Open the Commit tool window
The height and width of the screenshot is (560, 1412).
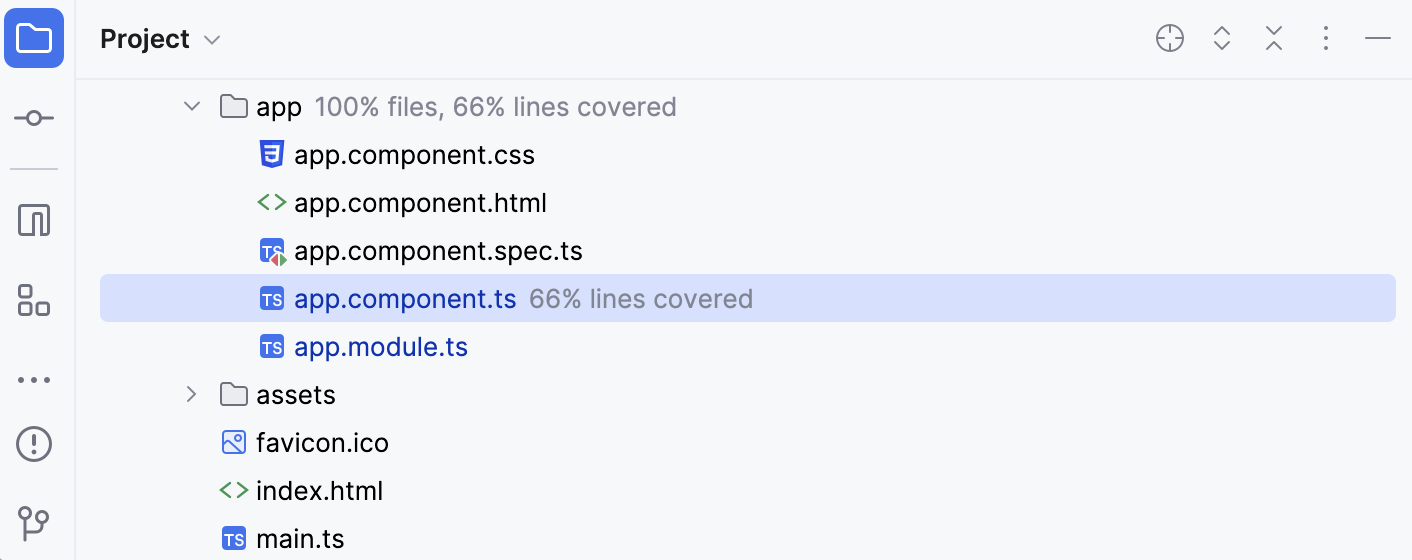[x=34, y=118]
